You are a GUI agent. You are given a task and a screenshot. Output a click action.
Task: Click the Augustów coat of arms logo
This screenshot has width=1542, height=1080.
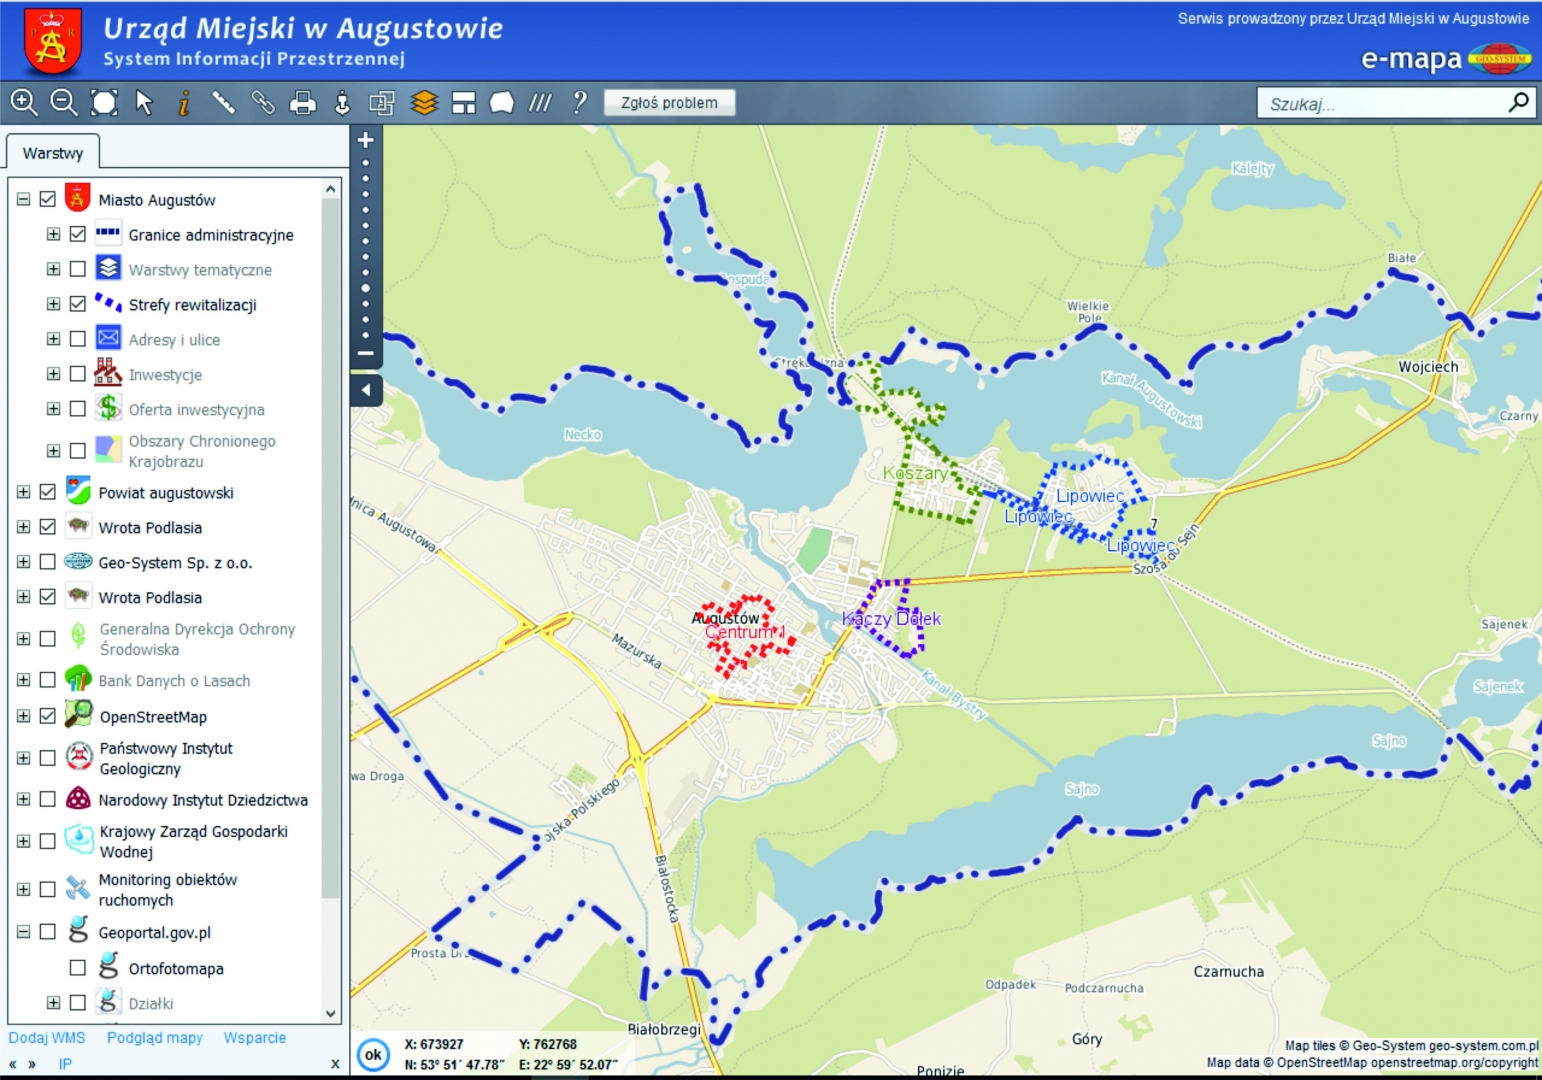coord(52,41)
